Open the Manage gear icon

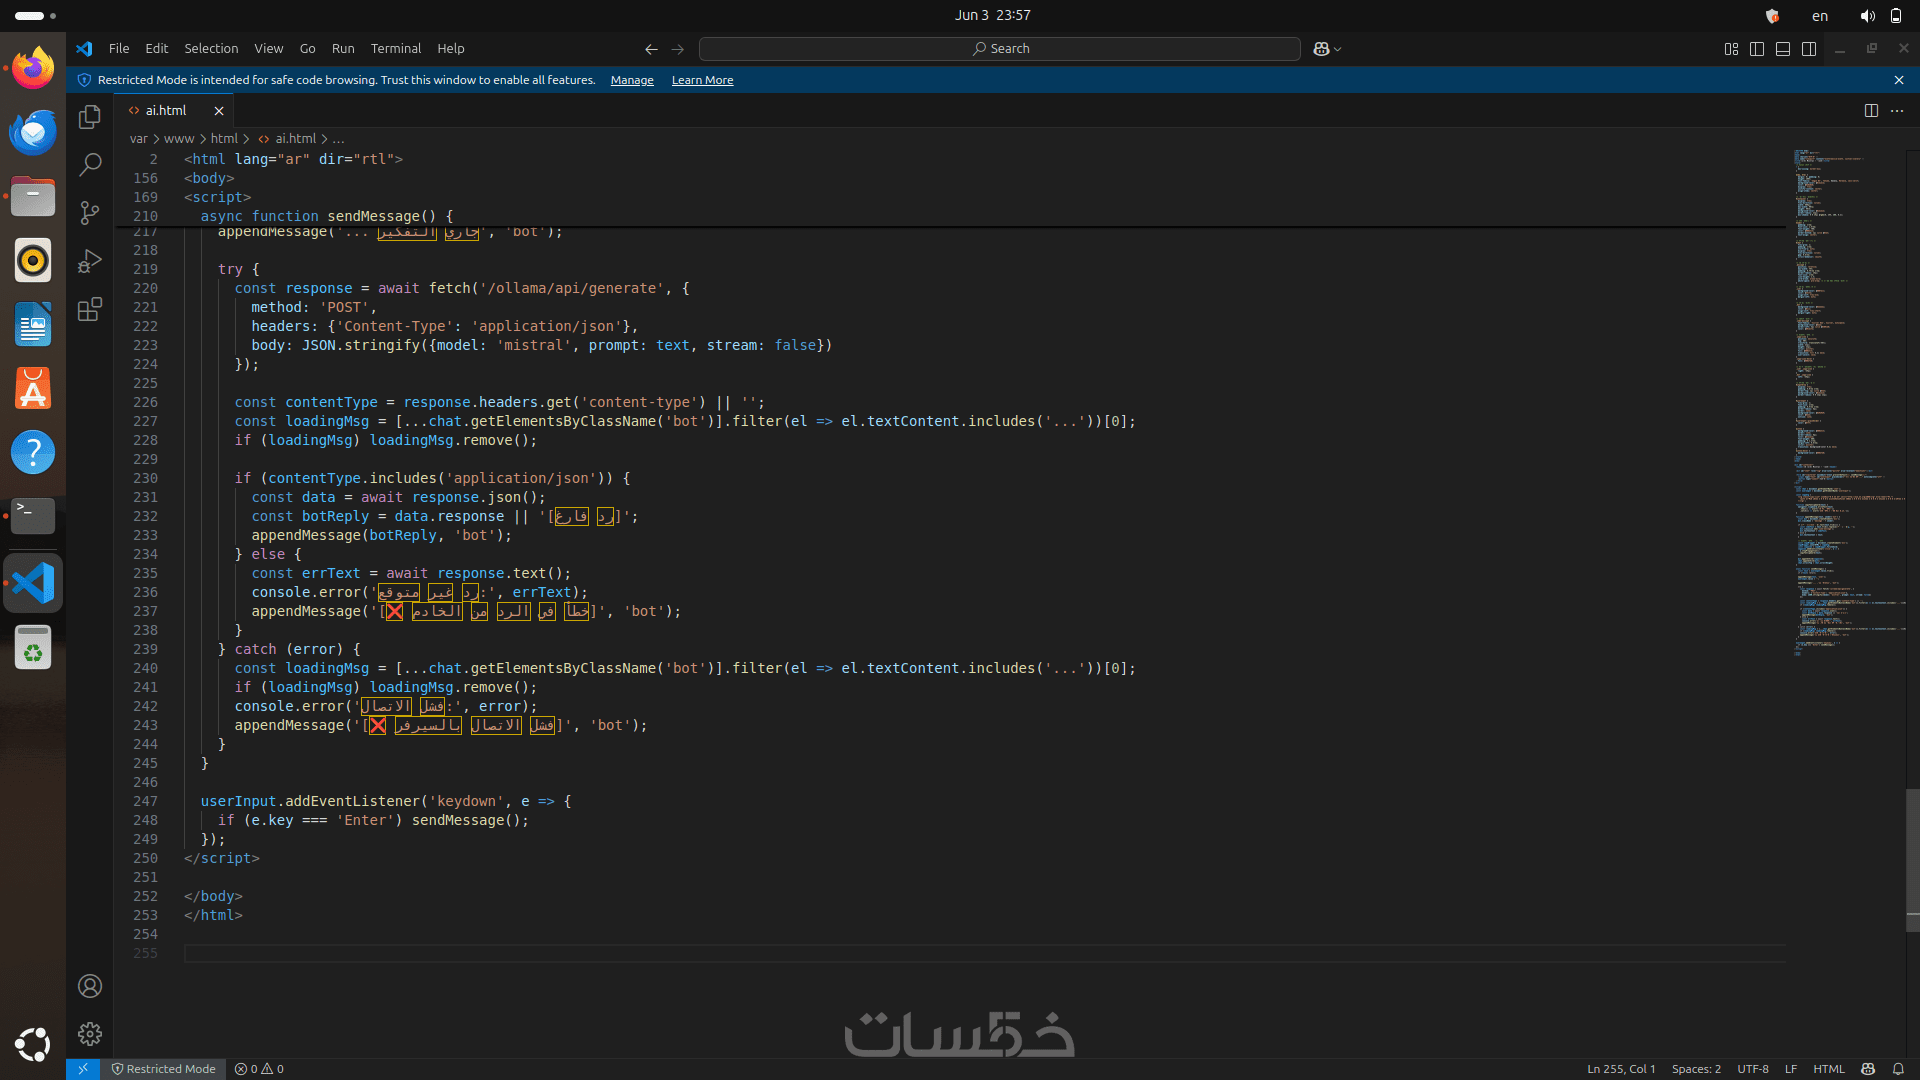coord(90,1034)
